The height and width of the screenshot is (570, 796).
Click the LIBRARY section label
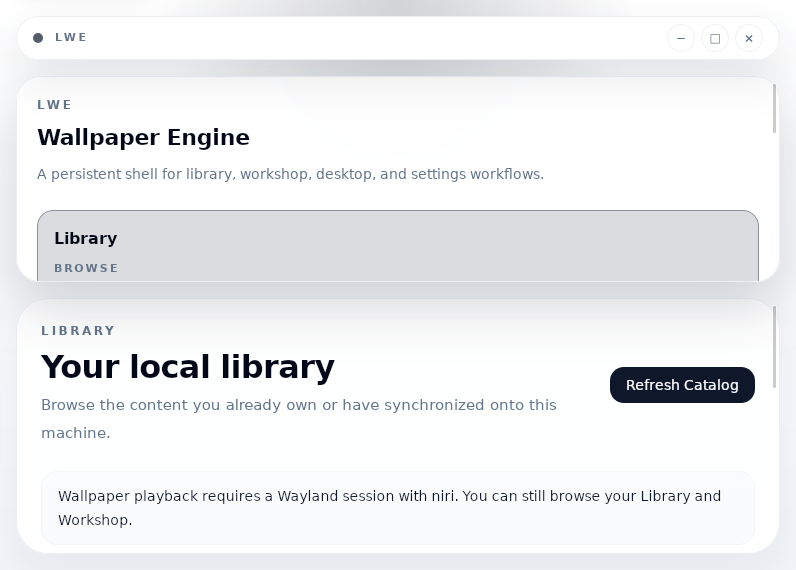[x=78, y=330]
